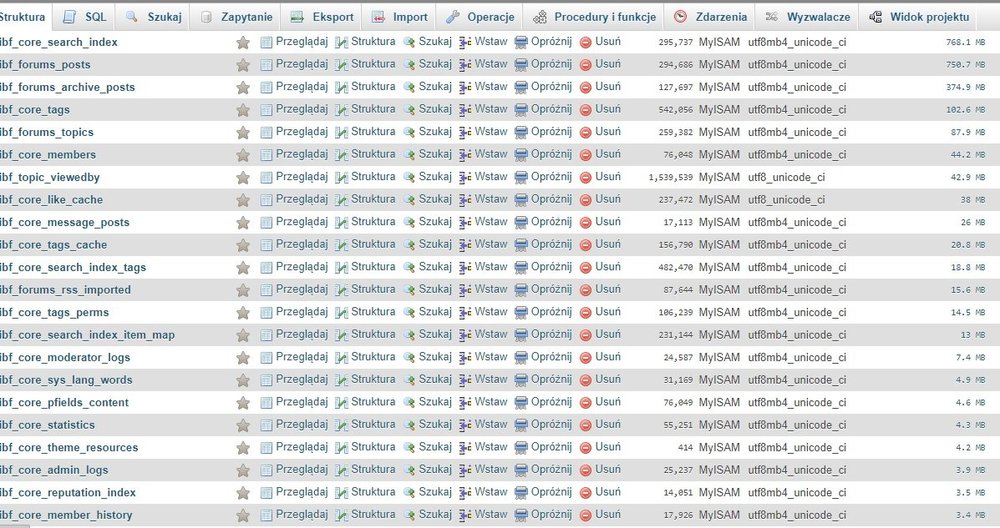Screen dimensions: 1000x528
Task: Click Structure icon in ibf_forums_archive_posts row
Action: pyautogui.click(x=342, y=87)
